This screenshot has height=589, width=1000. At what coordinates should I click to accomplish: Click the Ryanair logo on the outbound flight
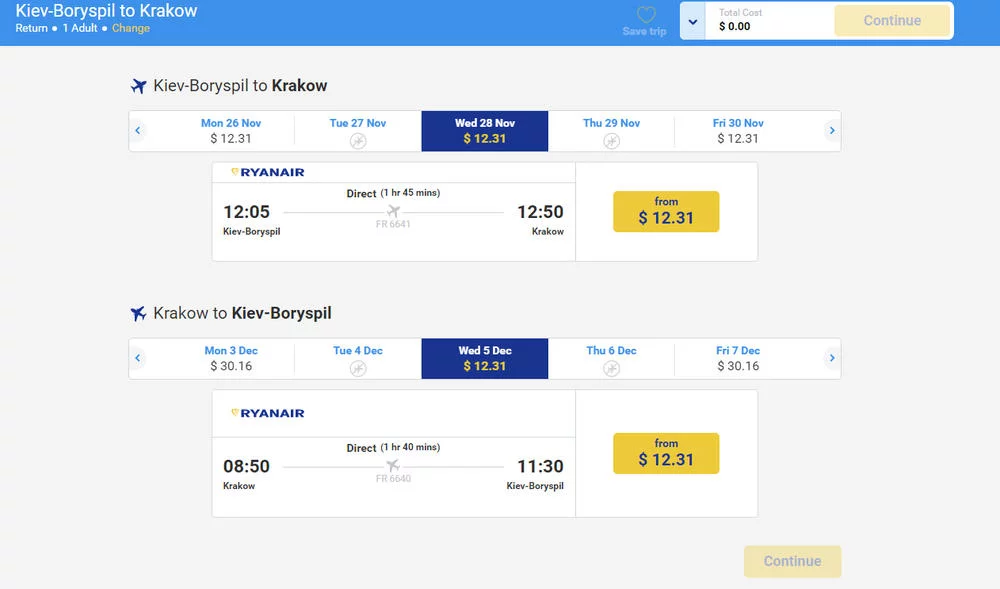[x=268, y=172]
